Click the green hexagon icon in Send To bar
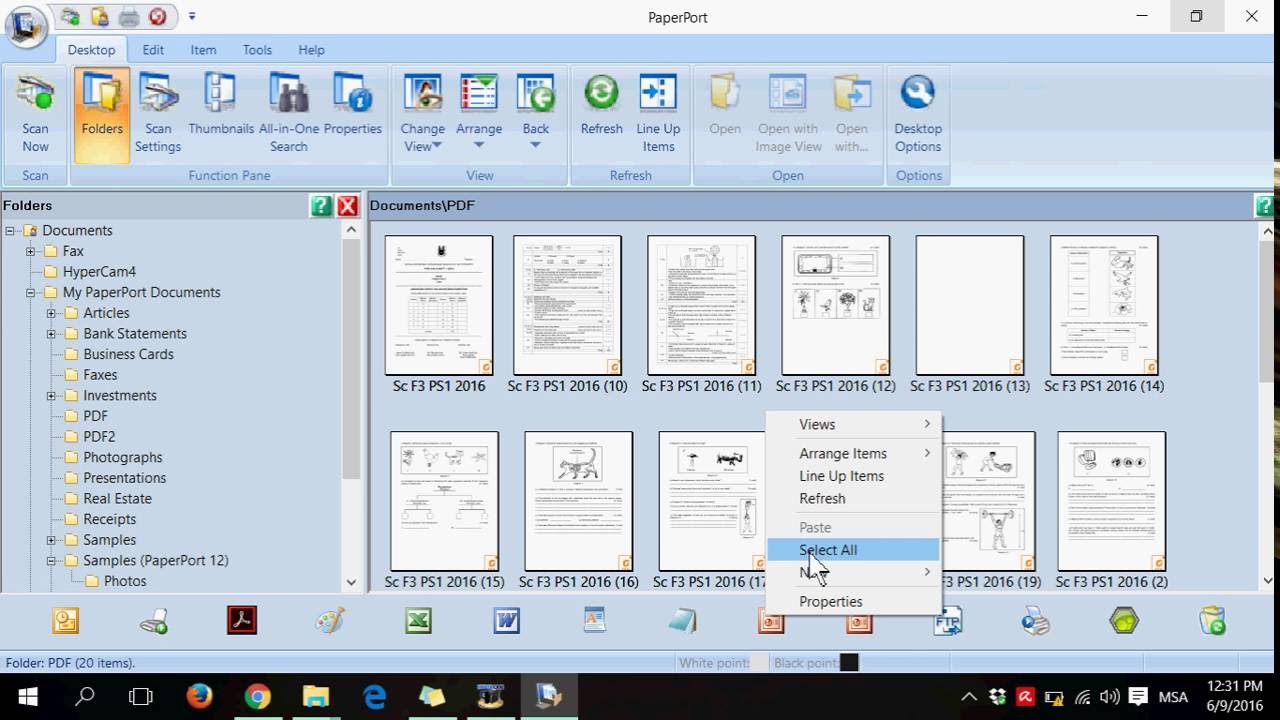The image size is (1280, 720). pos(1124,620)
